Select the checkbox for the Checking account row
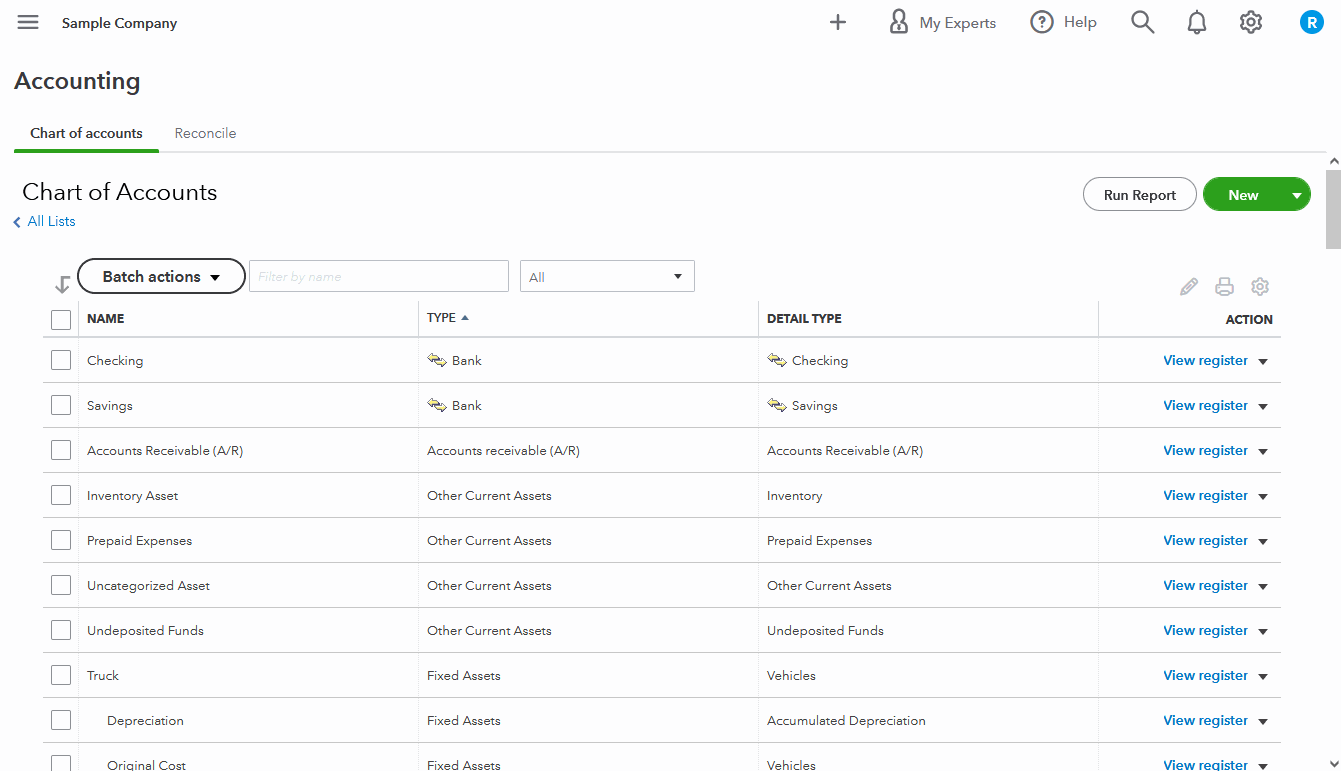 pyautogui.click(x=60, y=359)
